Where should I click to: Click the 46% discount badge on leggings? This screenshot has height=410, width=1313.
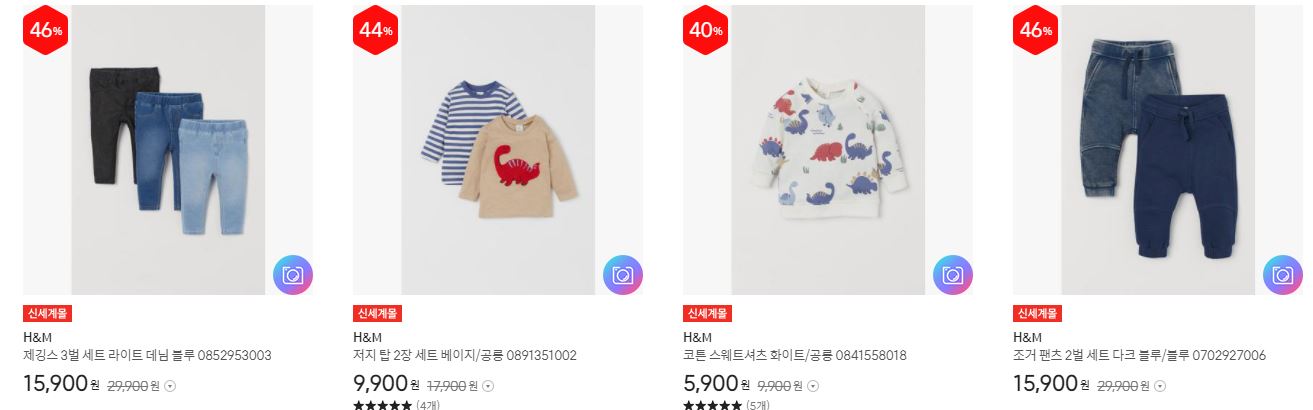coord(45,31)
